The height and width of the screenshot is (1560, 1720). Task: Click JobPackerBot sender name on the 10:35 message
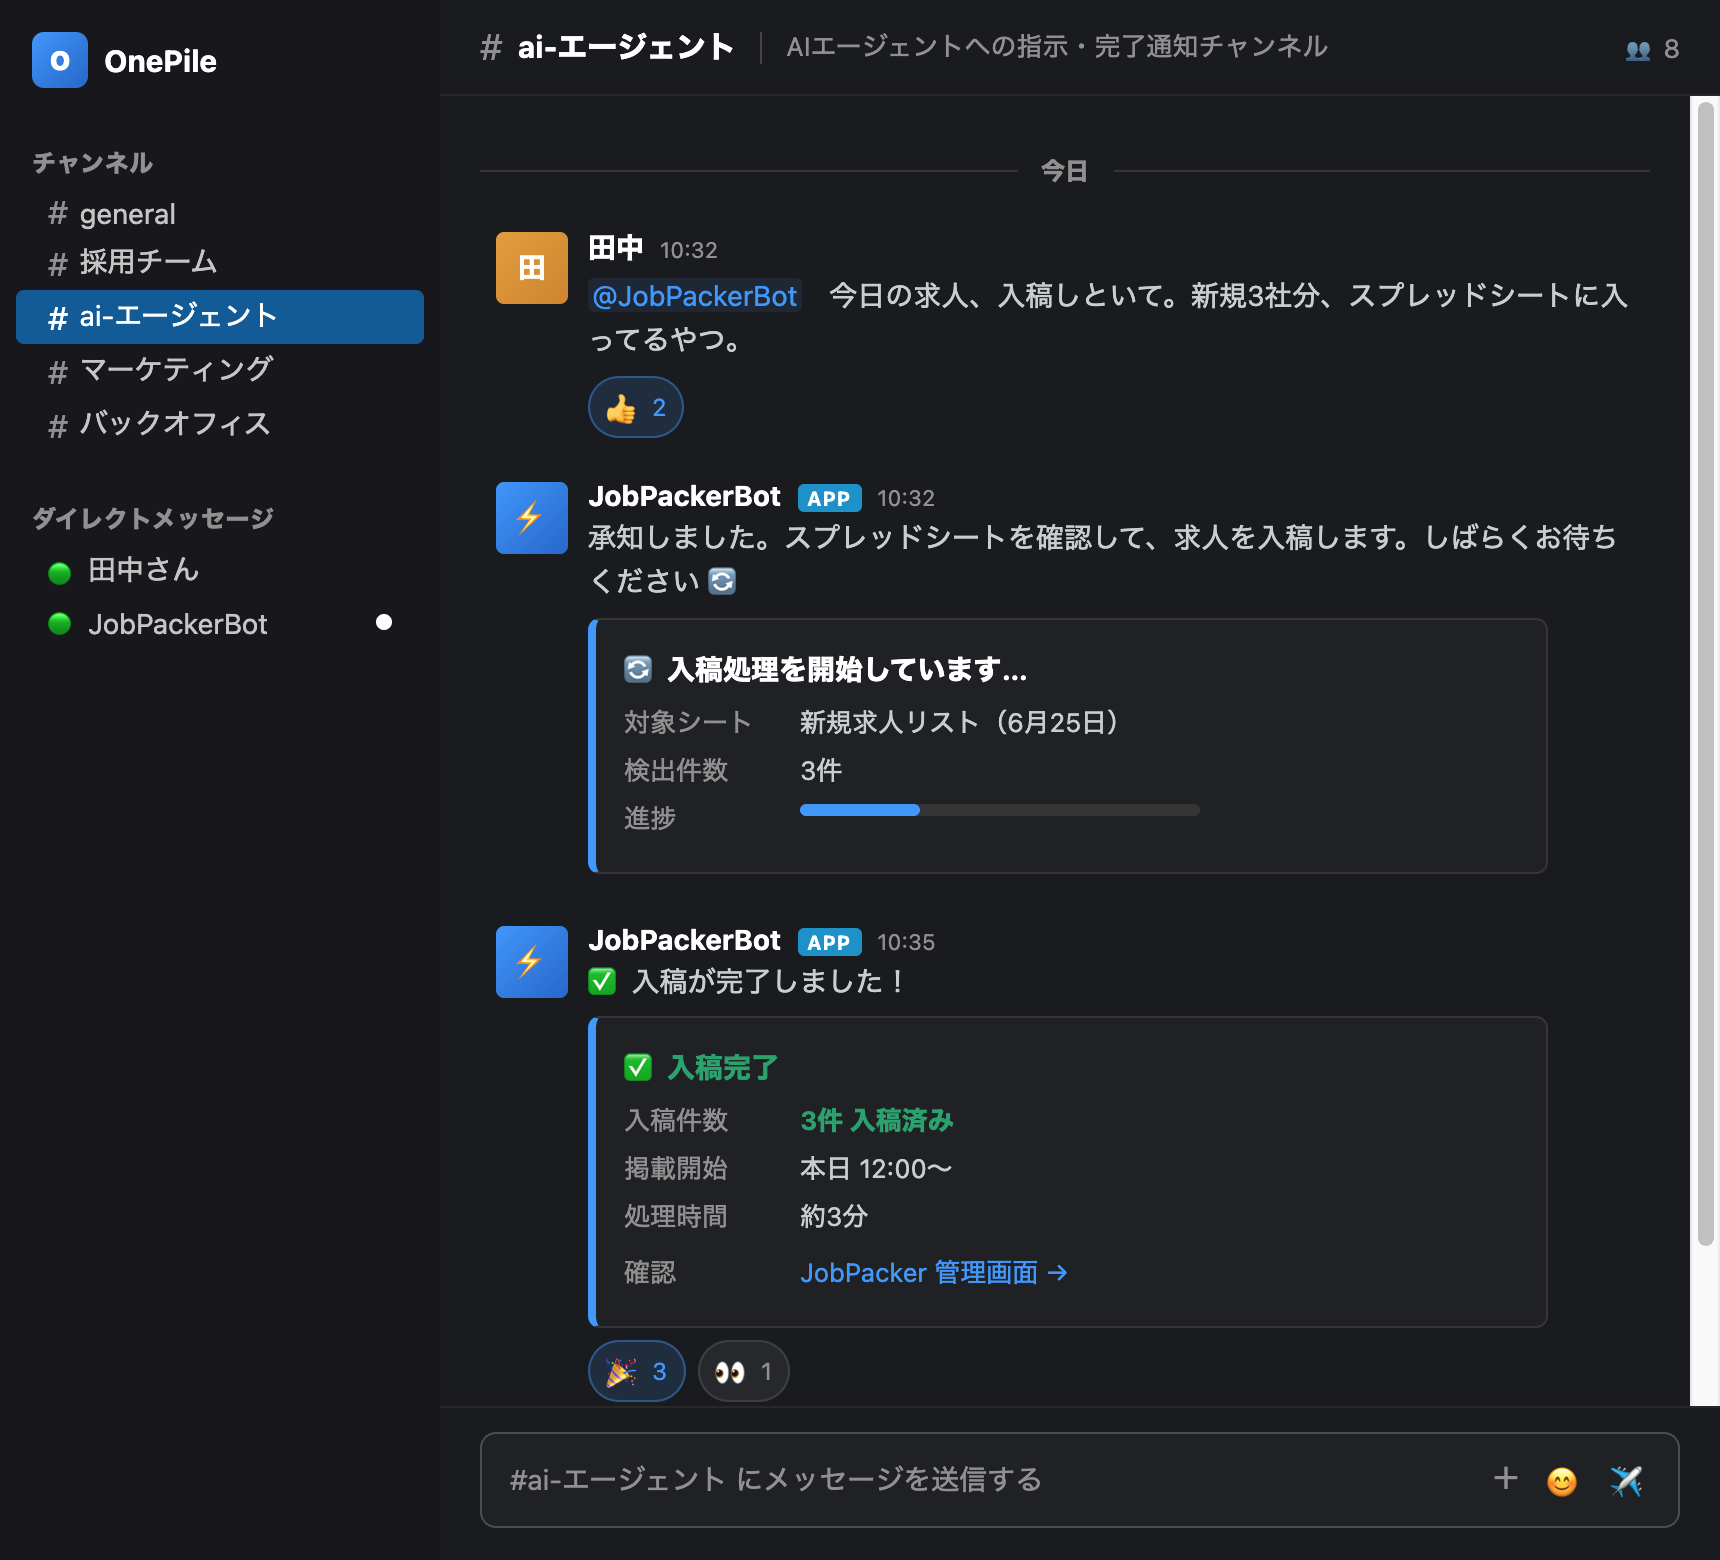[x=684, y=940]
